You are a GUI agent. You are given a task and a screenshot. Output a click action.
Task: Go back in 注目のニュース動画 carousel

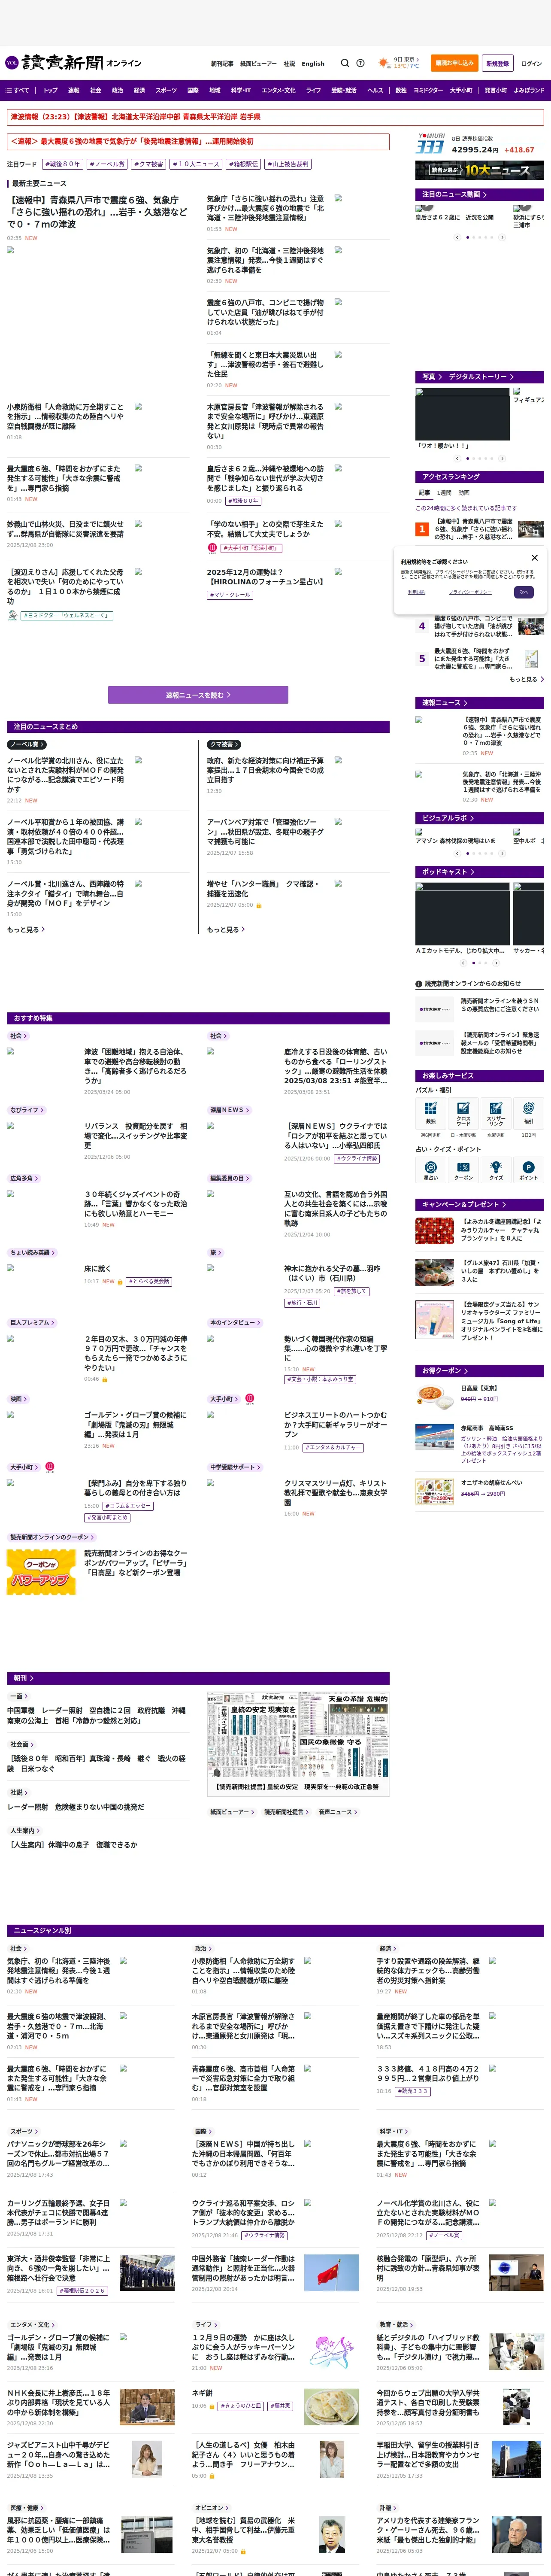point(457,237)
